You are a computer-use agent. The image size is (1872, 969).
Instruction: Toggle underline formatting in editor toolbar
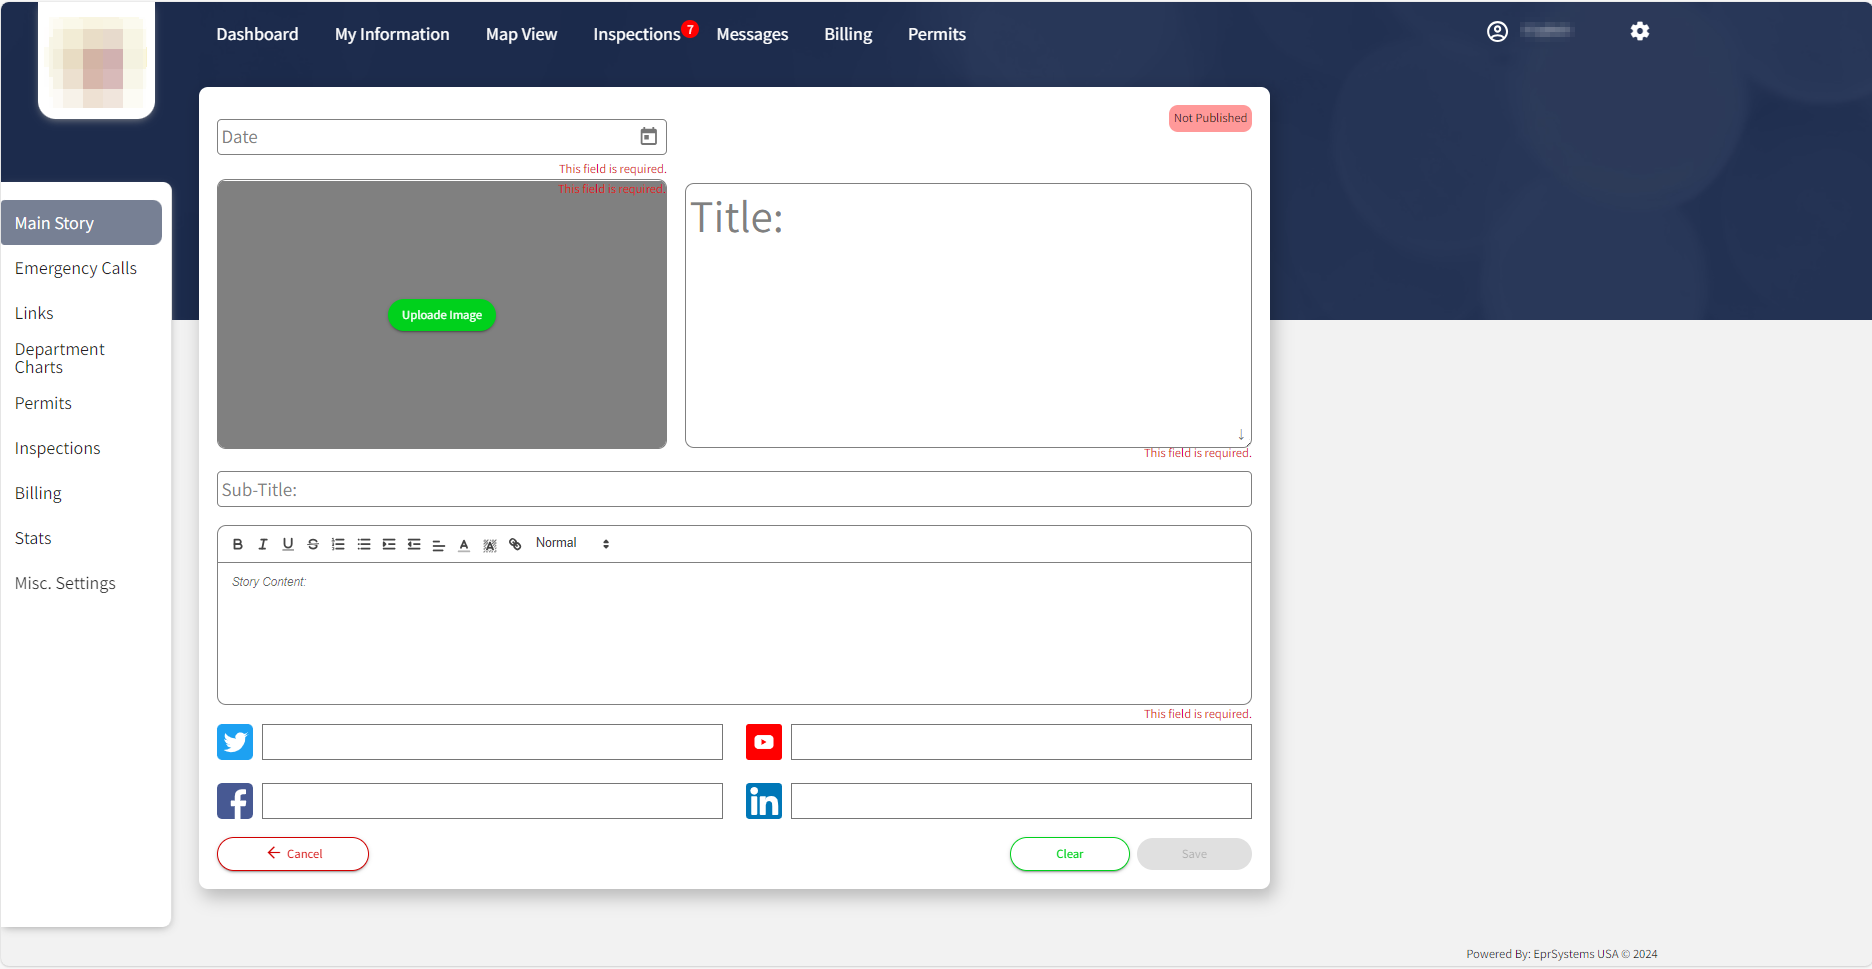(288, 544)
